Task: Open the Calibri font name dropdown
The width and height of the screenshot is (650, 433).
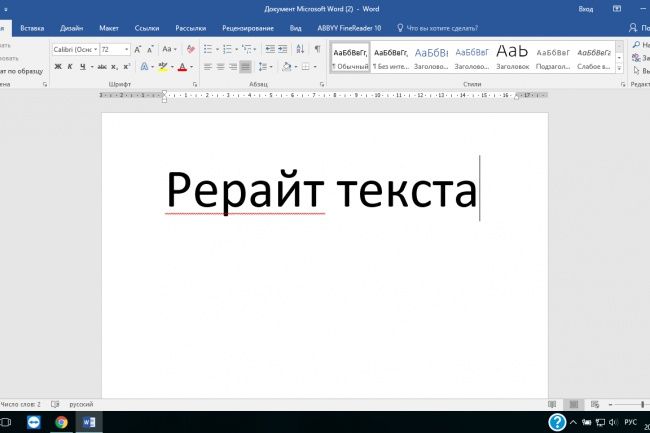Action: pyautogui.click(x=93, y=49)
